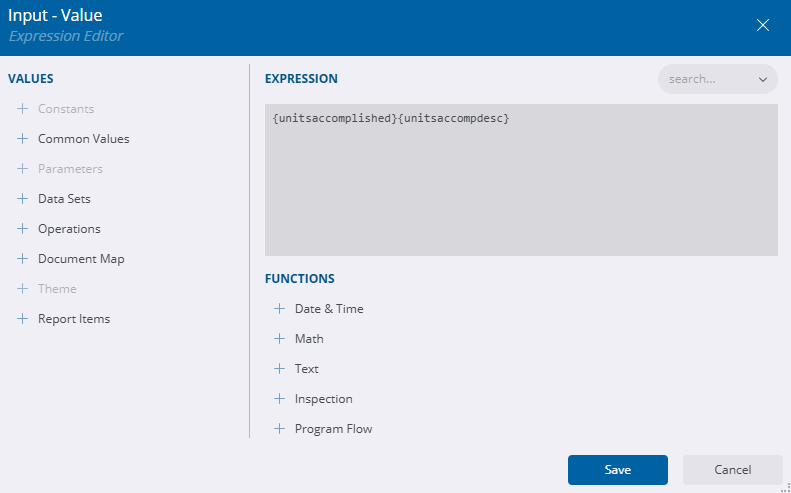Viewport: 791px width, 493px height.
Task: Click the plus icon beside Program Flow
Action: tap(279, 429)
